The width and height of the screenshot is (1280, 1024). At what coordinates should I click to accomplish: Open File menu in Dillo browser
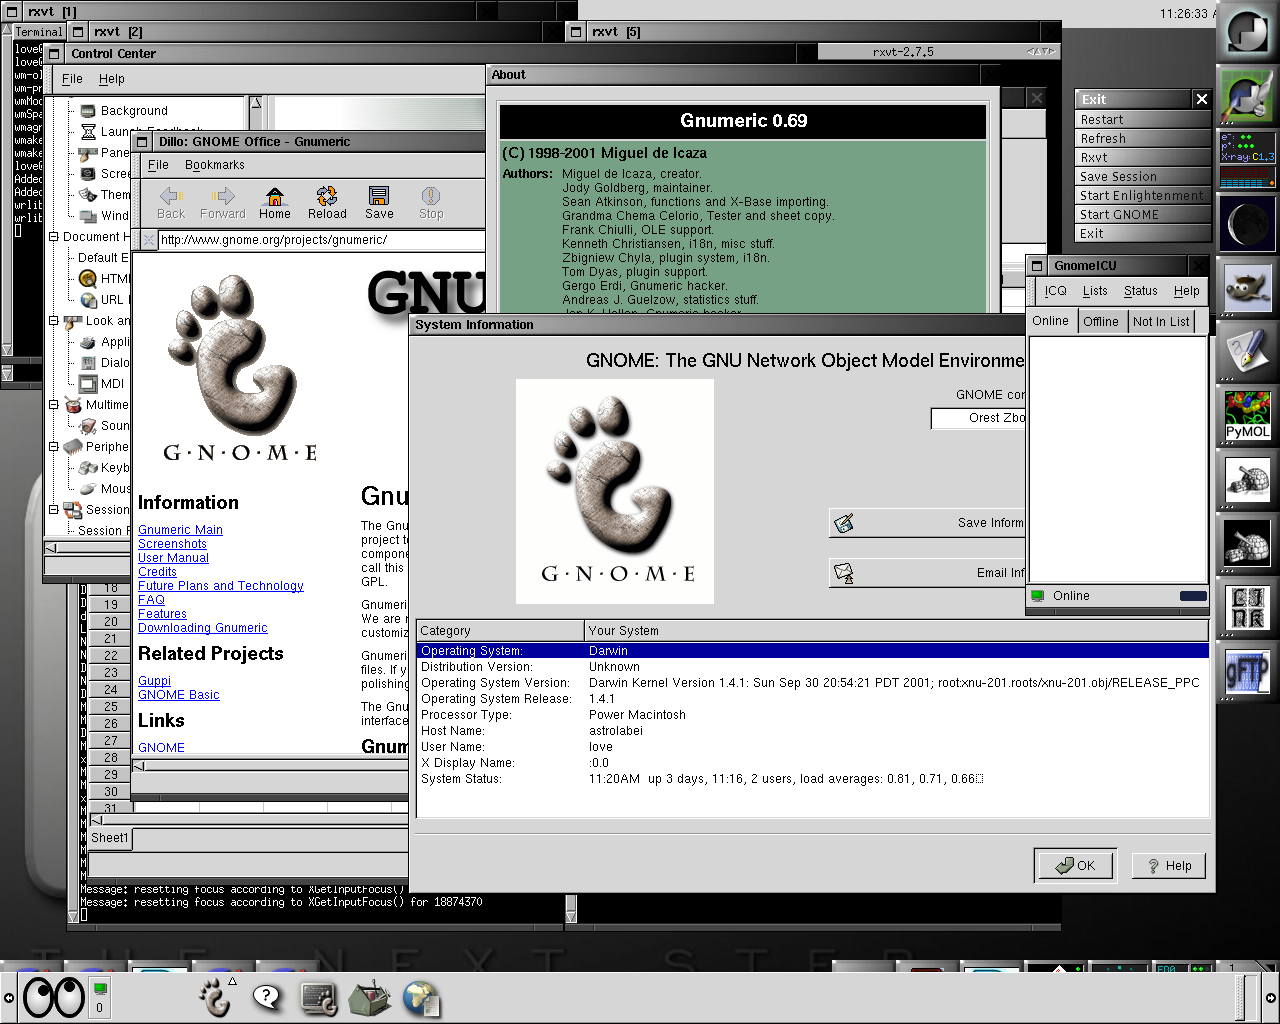click(159, 165)
